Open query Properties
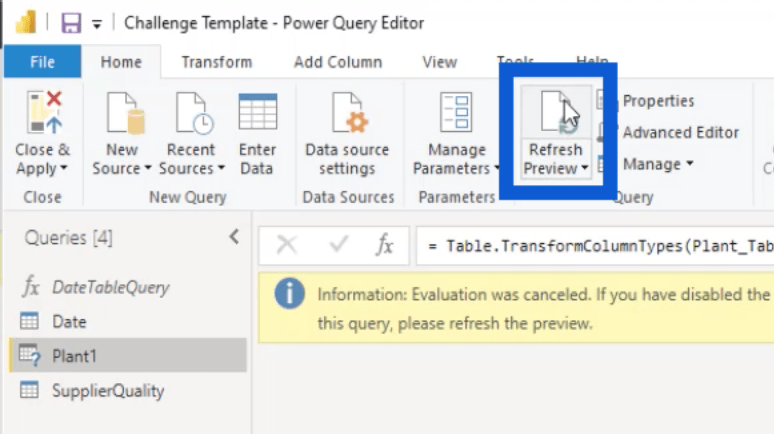The image size is (774, 434). point(658,101)
